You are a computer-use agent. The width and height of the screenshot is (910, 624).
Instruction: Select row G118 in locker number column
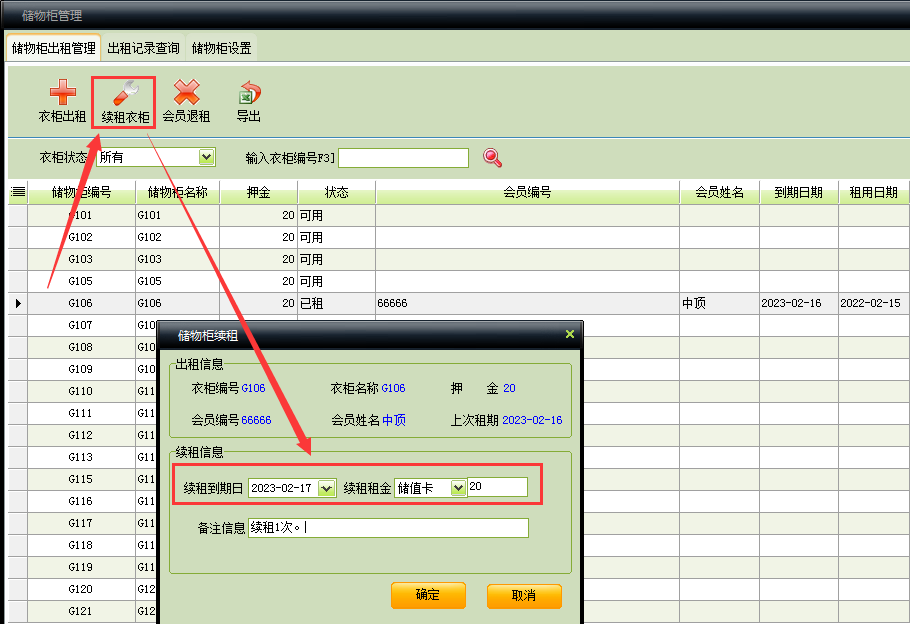point(81,546)
